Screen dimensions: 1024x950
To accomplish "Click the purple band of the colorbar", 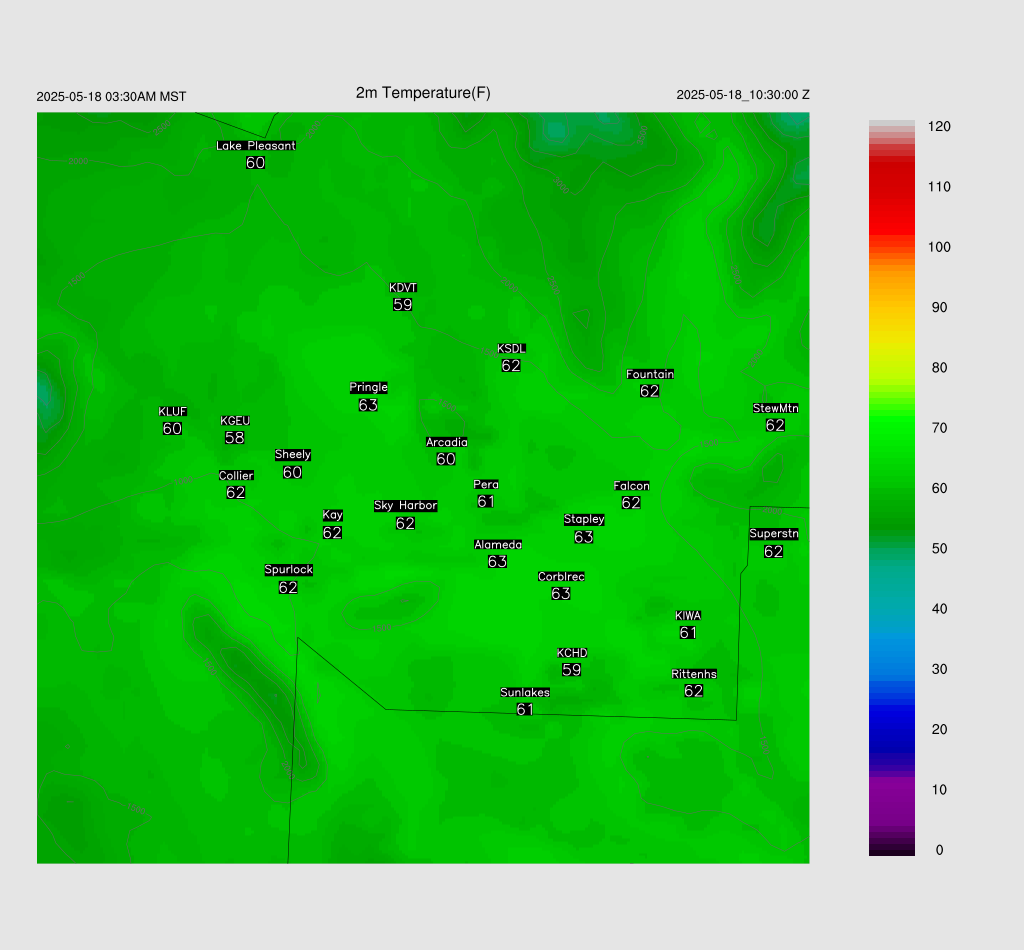I will click(891, 800).
